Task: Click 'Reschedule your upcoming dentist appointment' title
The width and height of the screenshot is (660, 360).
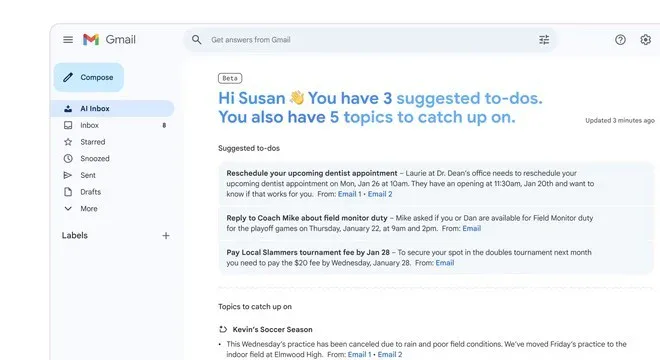Action: (x=311, y=173)
